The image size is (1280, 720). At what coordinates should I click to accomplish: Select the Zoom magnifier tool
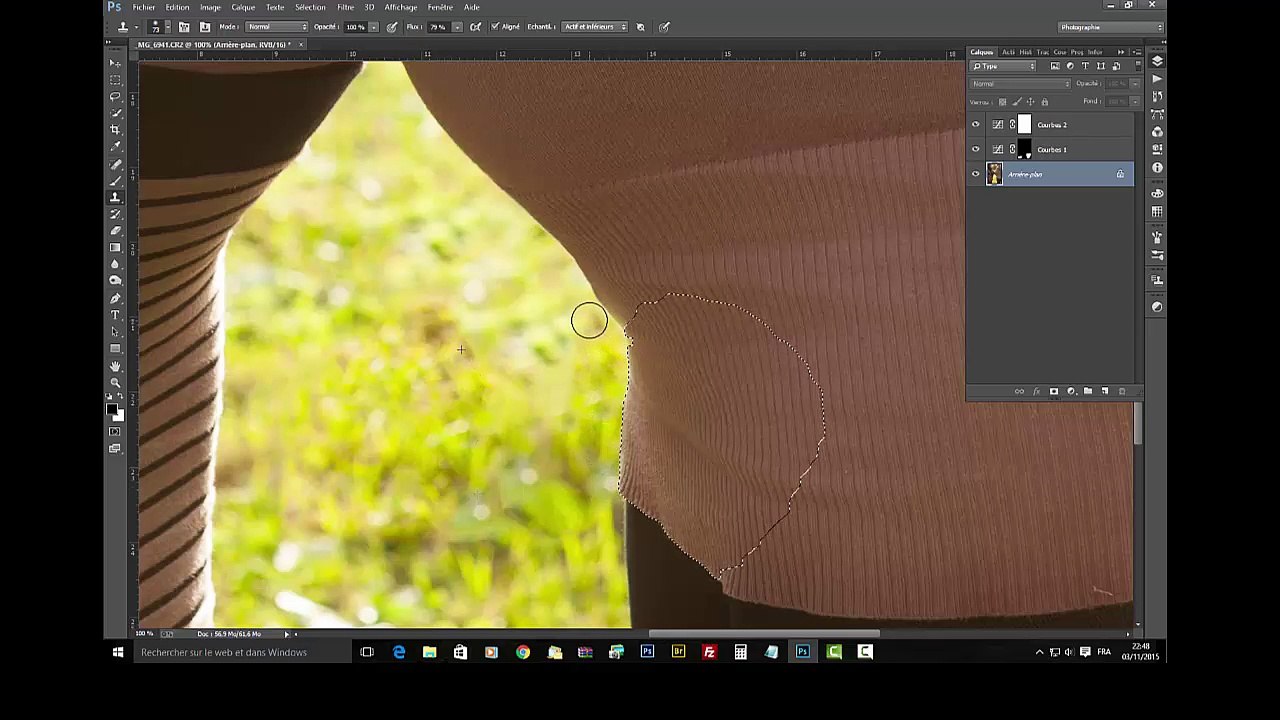115,383
